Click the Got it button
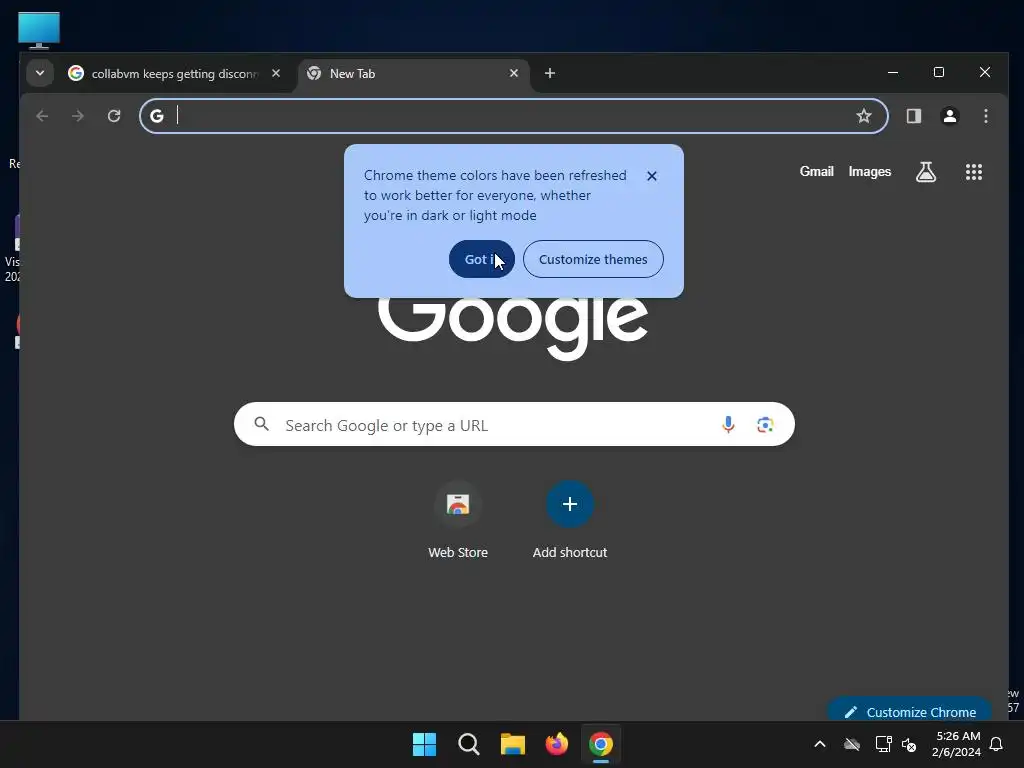This screenshot has width=1024, height=768. (482, 259)
